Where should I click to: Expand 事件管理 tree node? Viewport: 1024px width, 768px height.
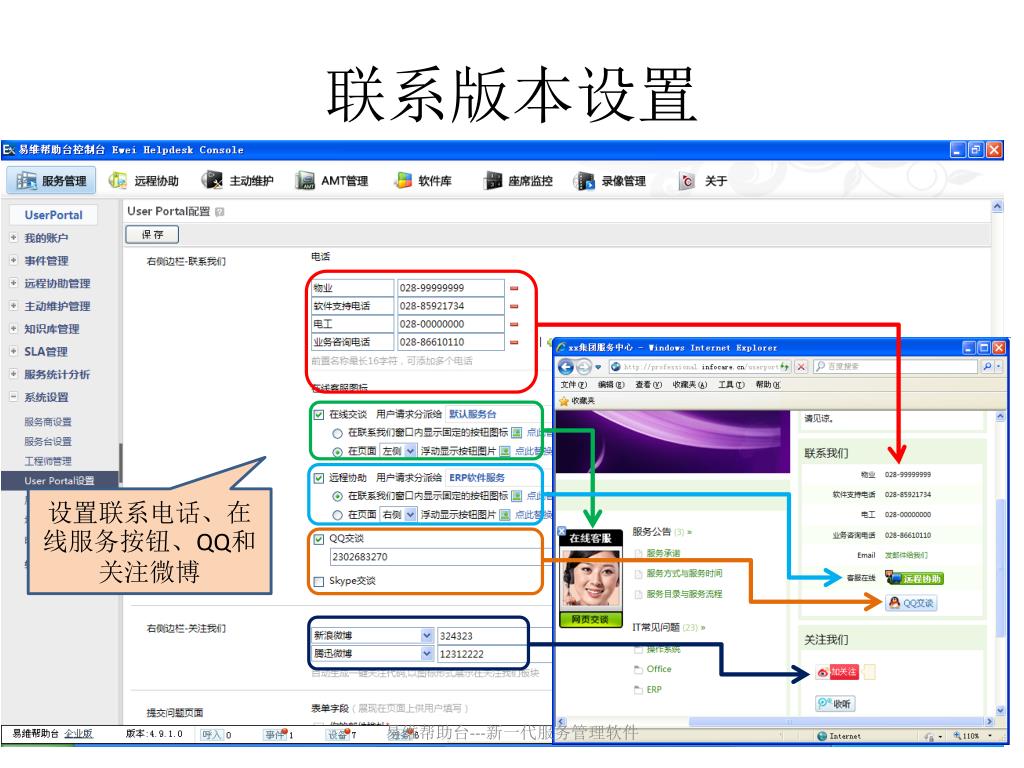click(13, 260)
